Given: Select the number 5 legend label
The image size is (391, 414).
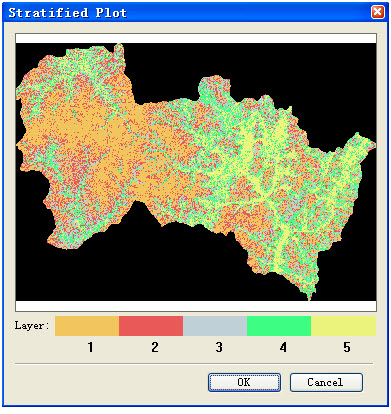Looking at the screenshot, I should tap(347, 347).
